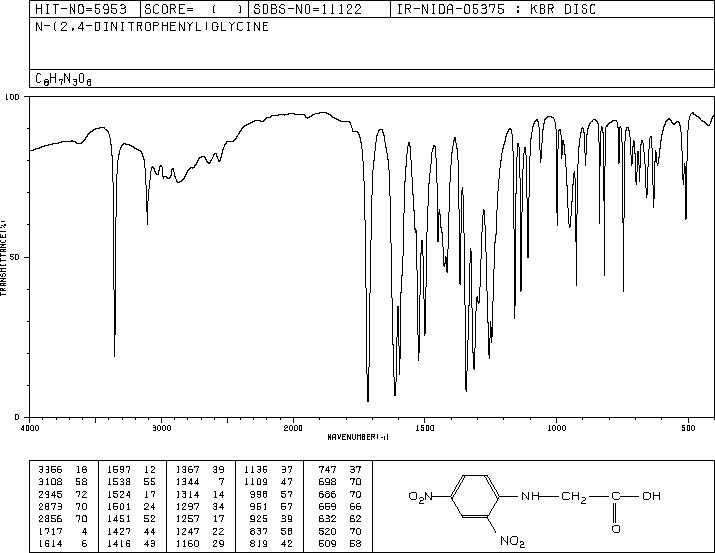Viewport: 715px width, 553px height.
Task: Select the CH2 label in the structure
Action: coord(574,497)
